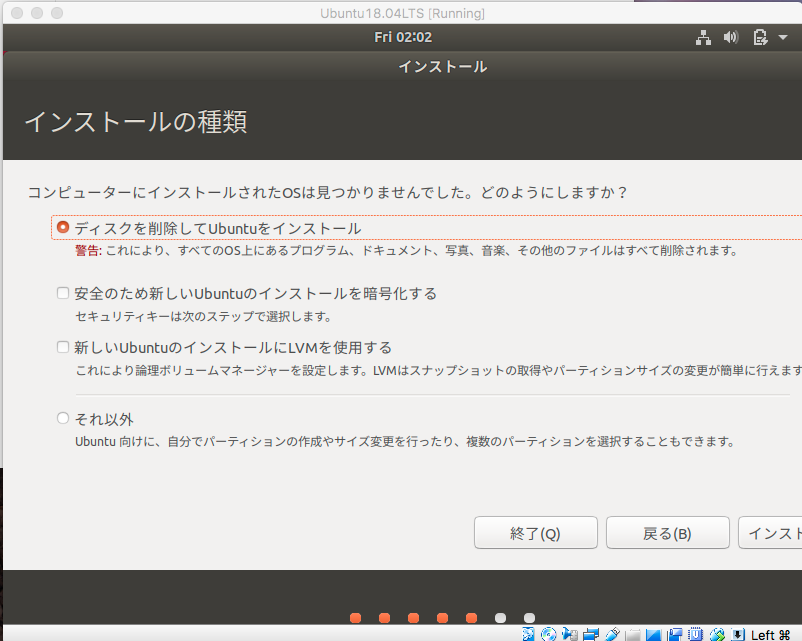The image size is (802, 641).
Task: Open the power/session icon in top bar
Action: (x=760, y=37)
